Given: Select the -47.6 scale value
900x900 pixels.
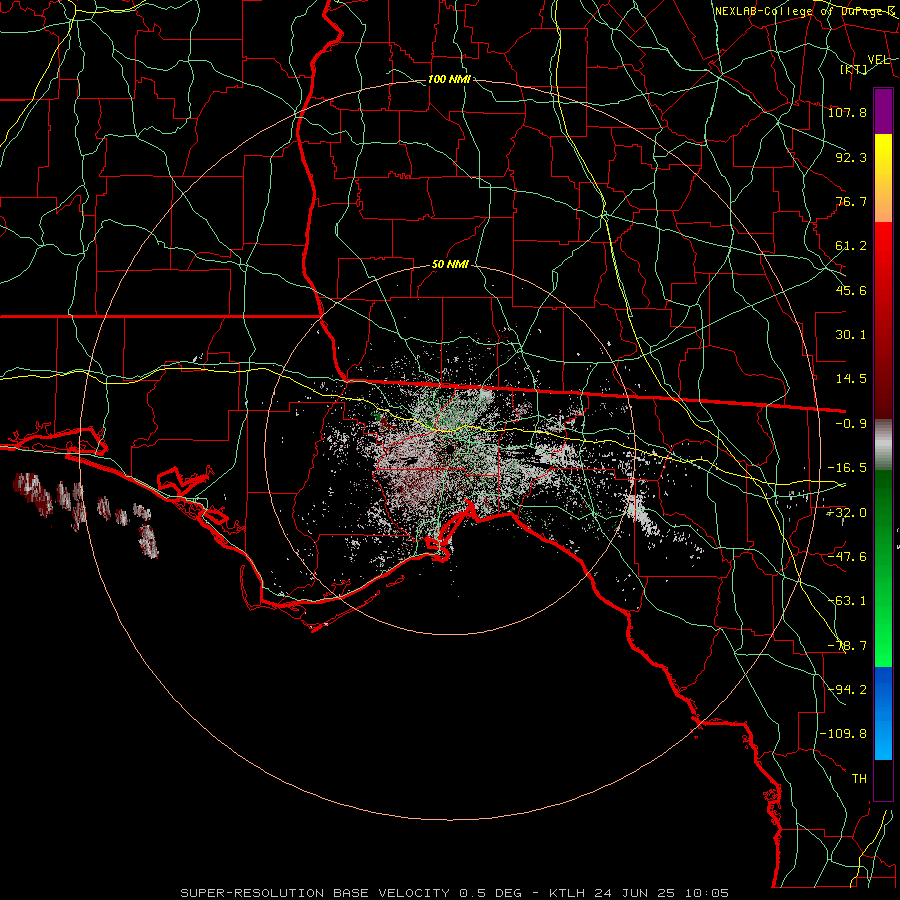Looking at the screenshot, I should (x=847, y=557).
